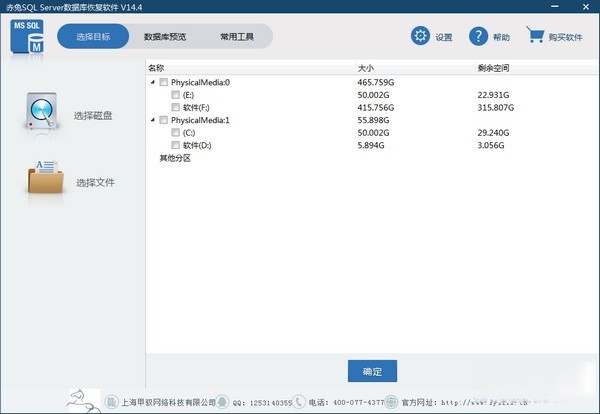Image resolution: width=600 pixels, height=414 pixels.
Task: Click the MS SQL application logo
Action: point(27,37)
